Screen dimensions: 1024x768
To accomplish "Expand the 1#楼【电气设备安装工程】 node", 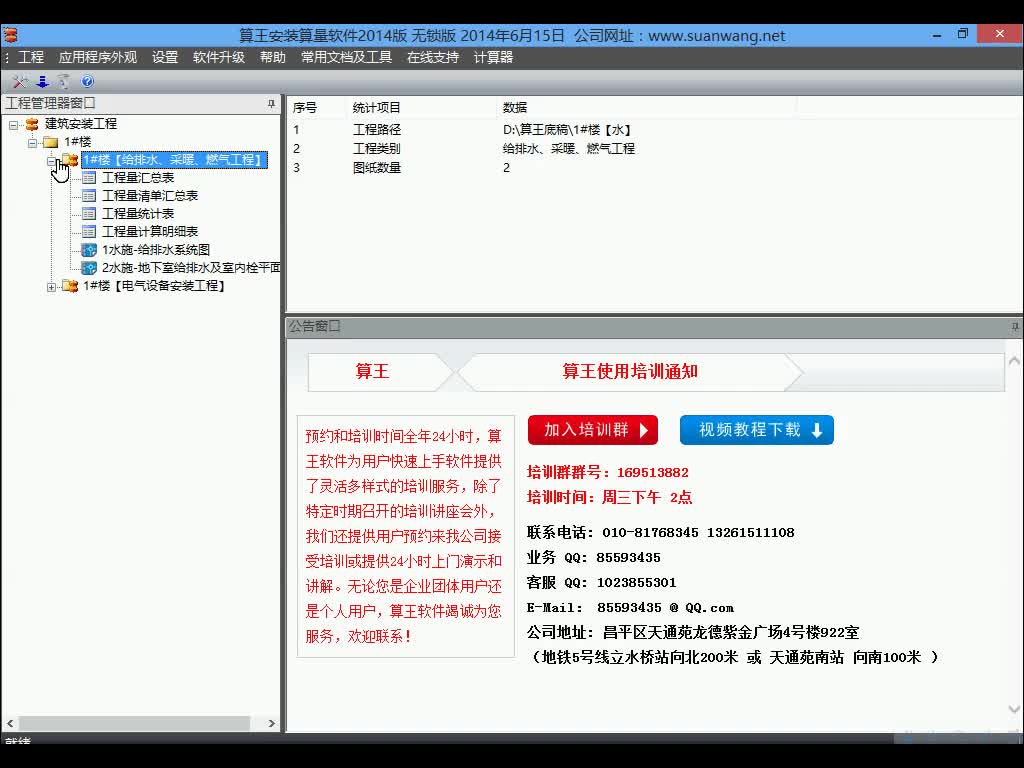I will pyautogui.click(x=52, y=287).
